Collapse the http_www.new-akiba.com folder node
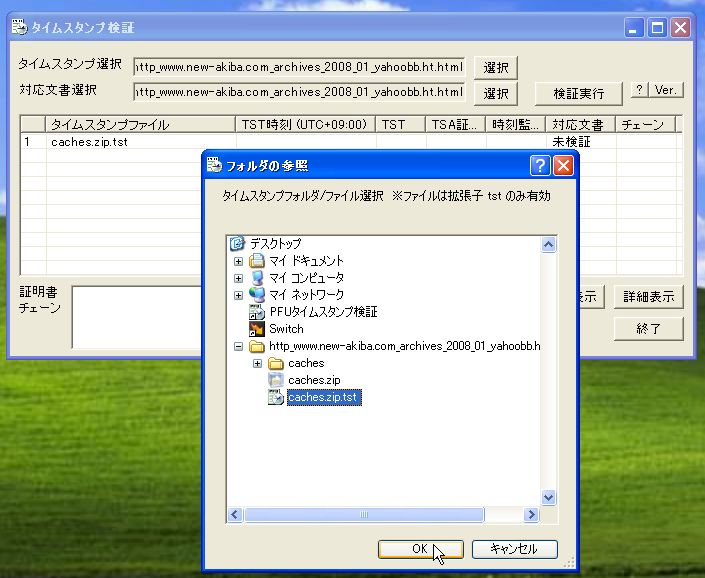The width and height of the screenshot is (705, 578). coord(238,347)
